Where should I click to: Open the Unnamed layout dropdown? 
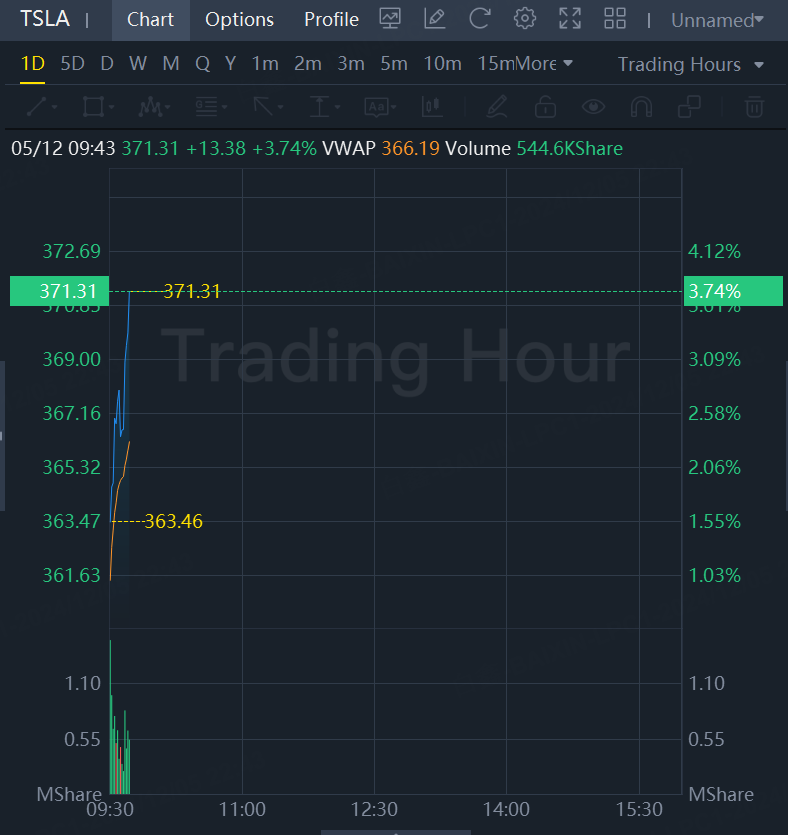717,20
